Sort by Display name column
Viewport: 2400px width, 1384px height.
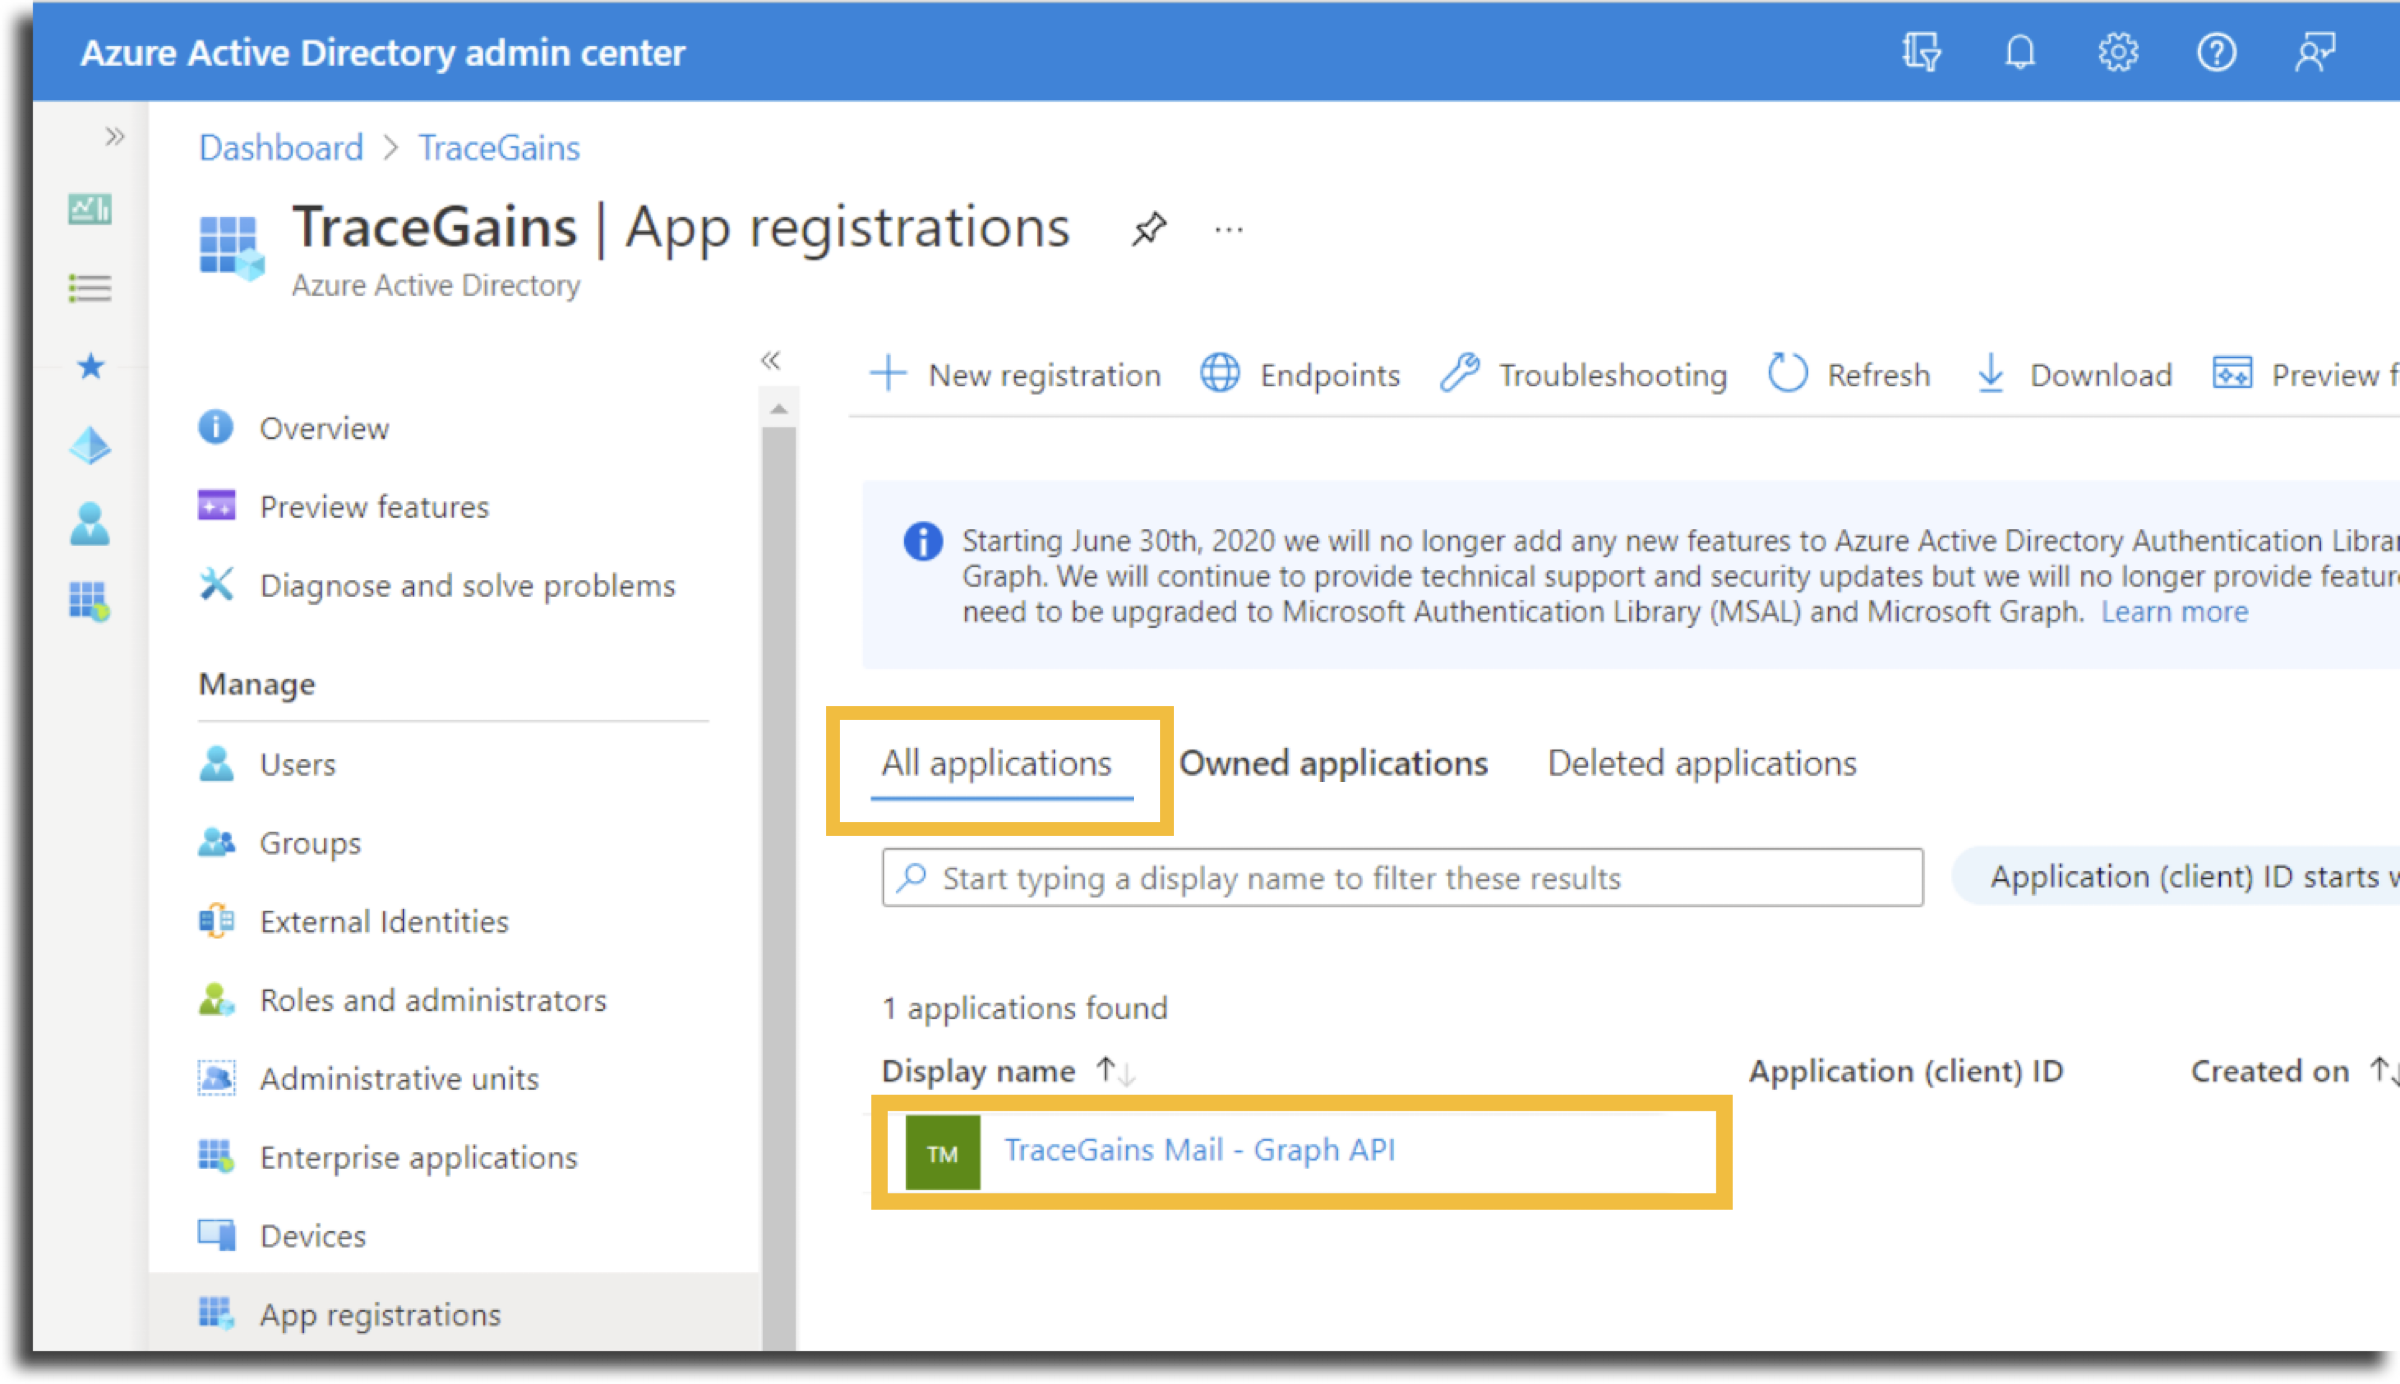pos(1008,1072)
